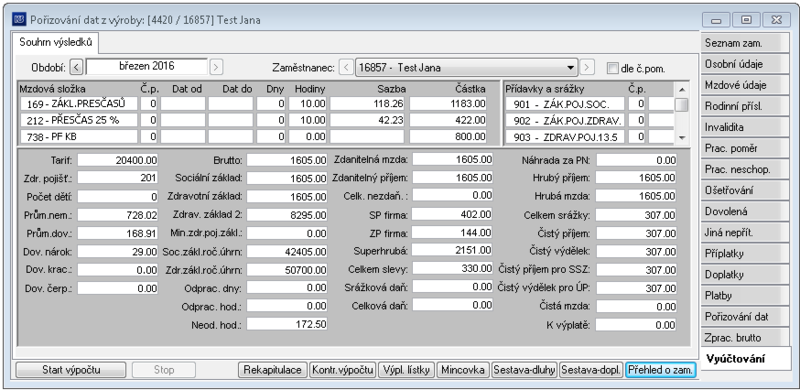Open Seznam zam. side tab
This screenshot has width=800, height=390.
(x=744, y=43)
